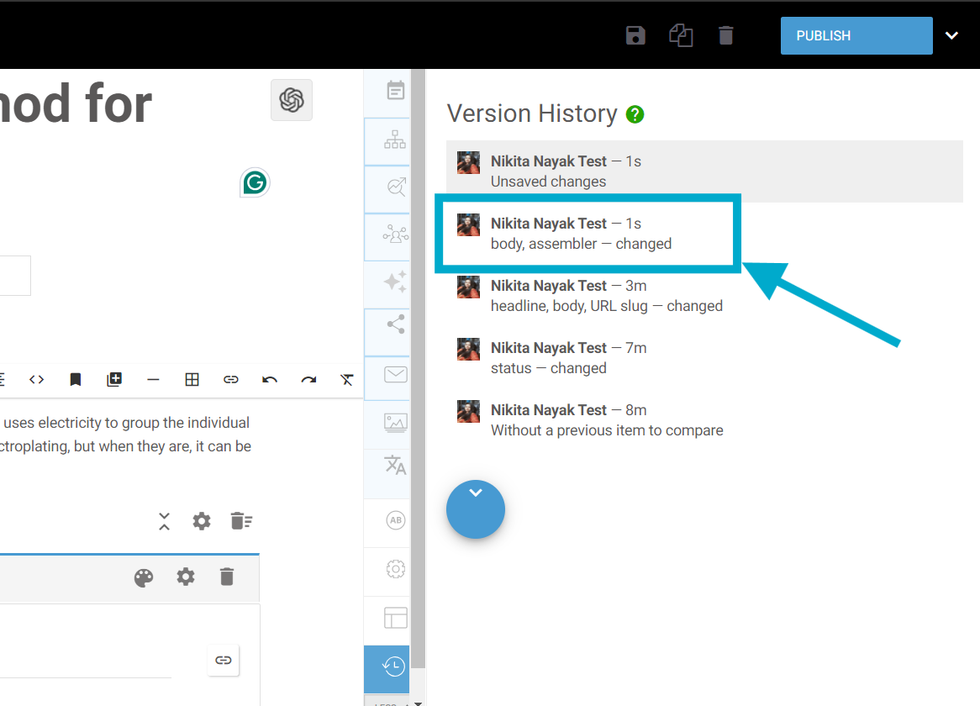
Task: Click the ChatGPT icon near the headline
Action: click(x=291, y=100)
